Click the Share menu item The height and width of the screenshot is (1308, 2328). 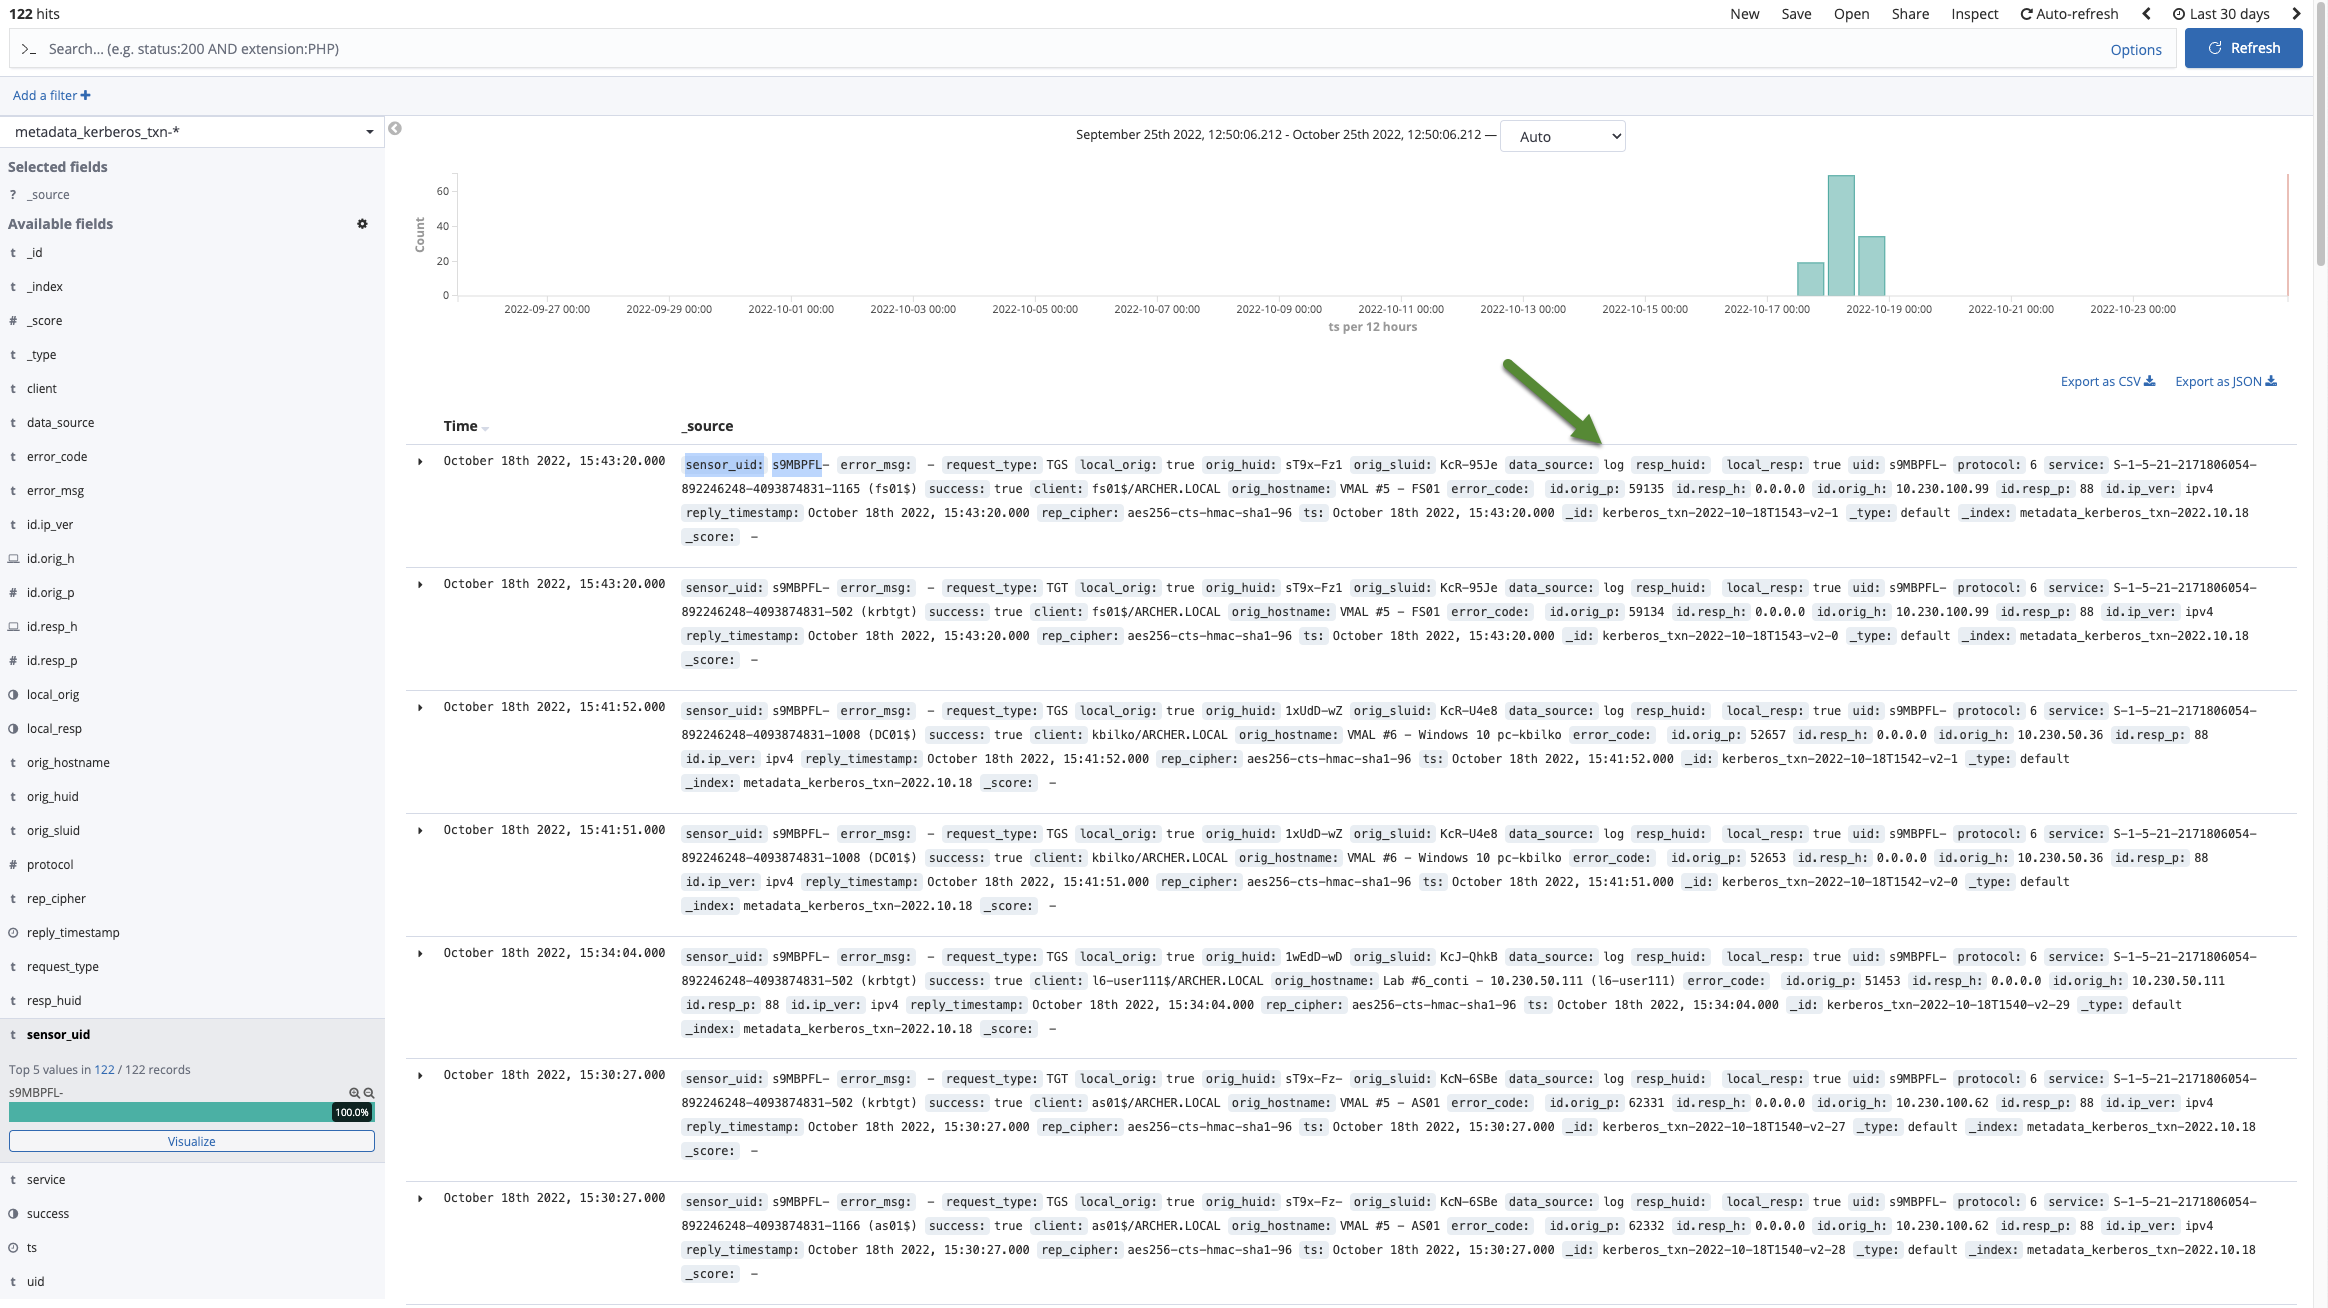(1909, 14)
